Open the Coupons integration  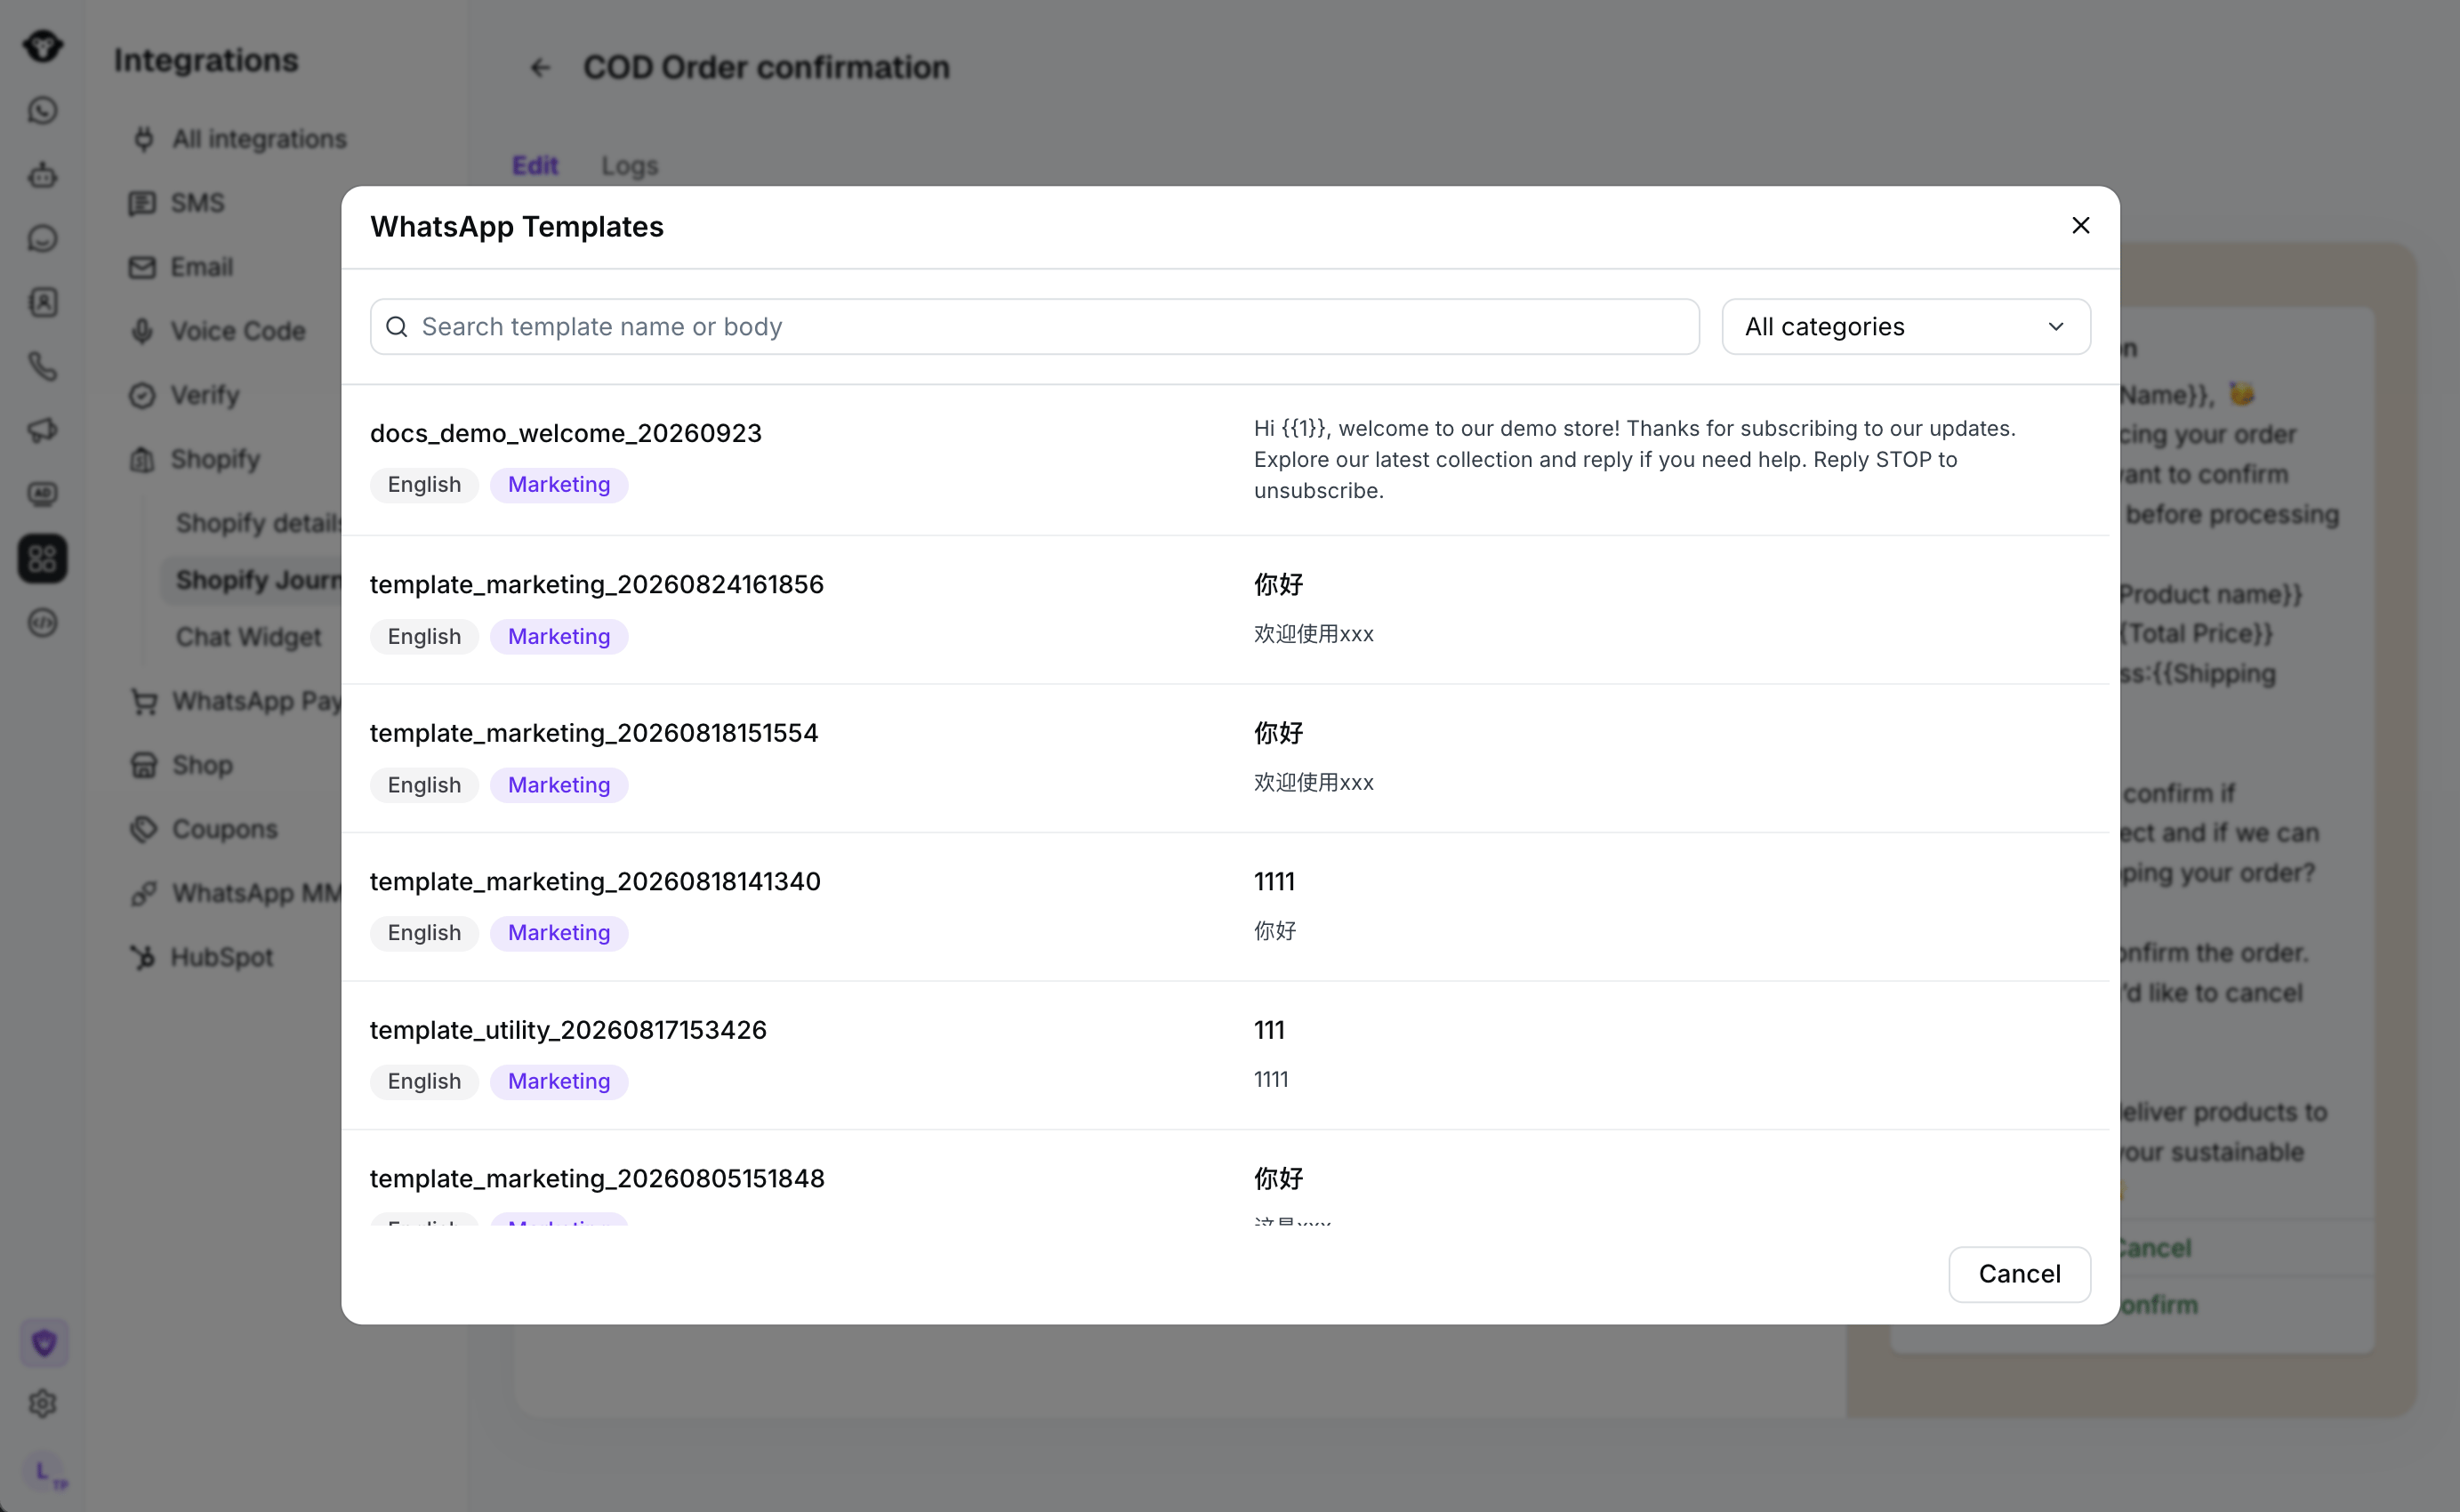[204, 829]
